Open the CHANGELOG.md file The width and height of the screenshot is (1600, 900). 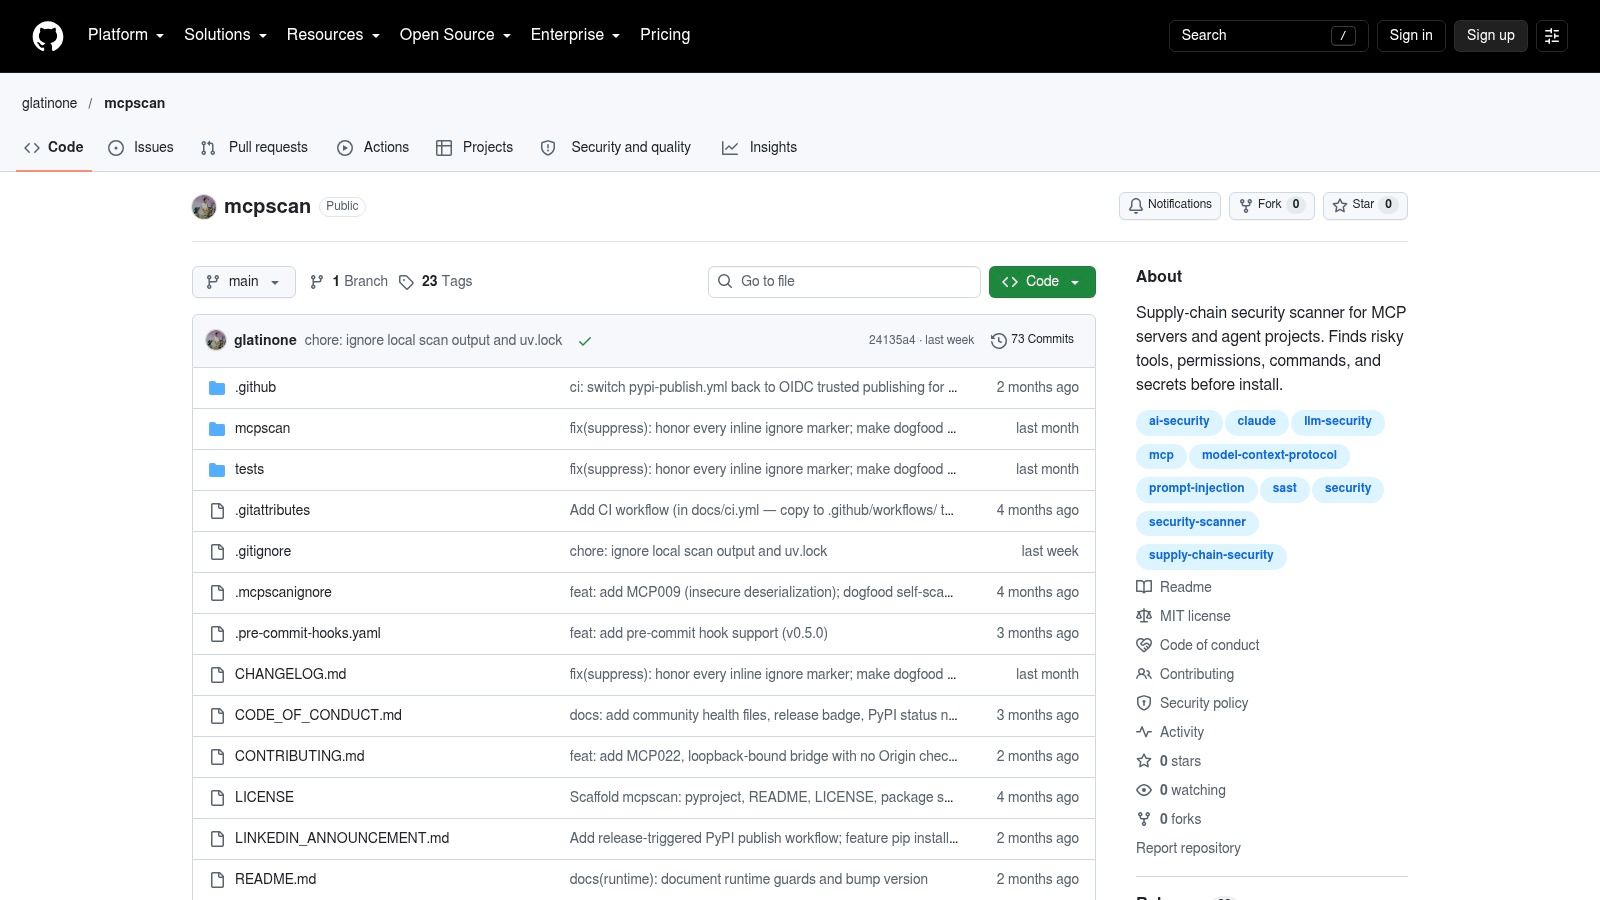(x=291, y=674)
